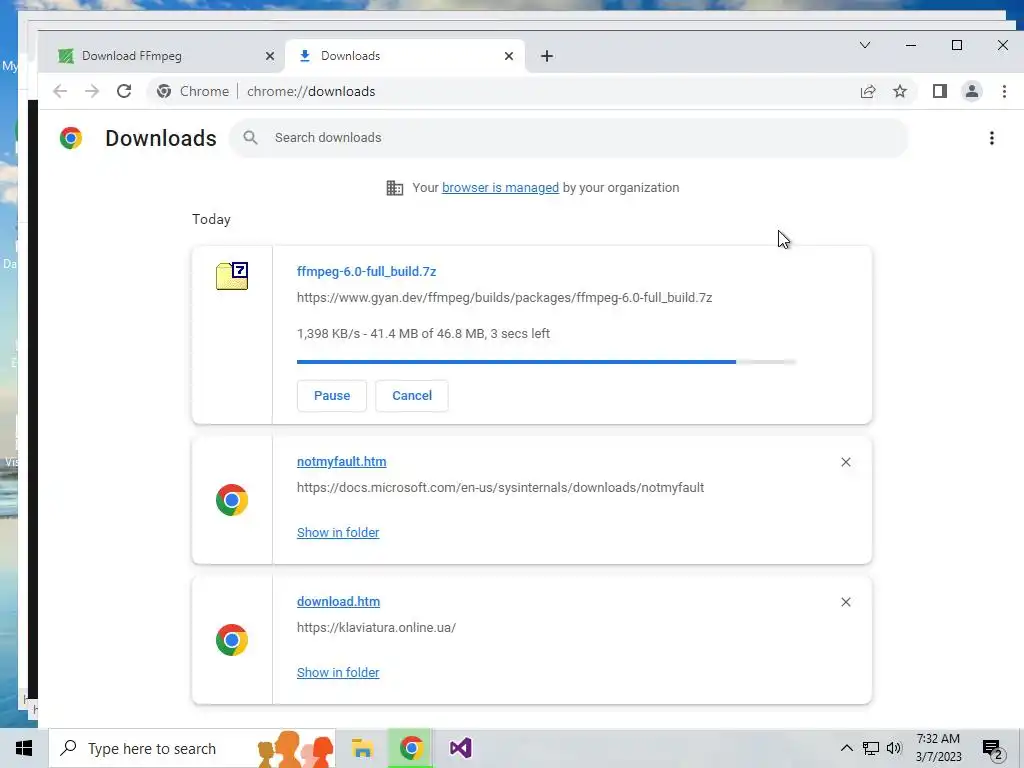Viewport: 1024px width, 768px height.
Task: Open the Downloads page more actions menu
Action: (x=991, y=138)
